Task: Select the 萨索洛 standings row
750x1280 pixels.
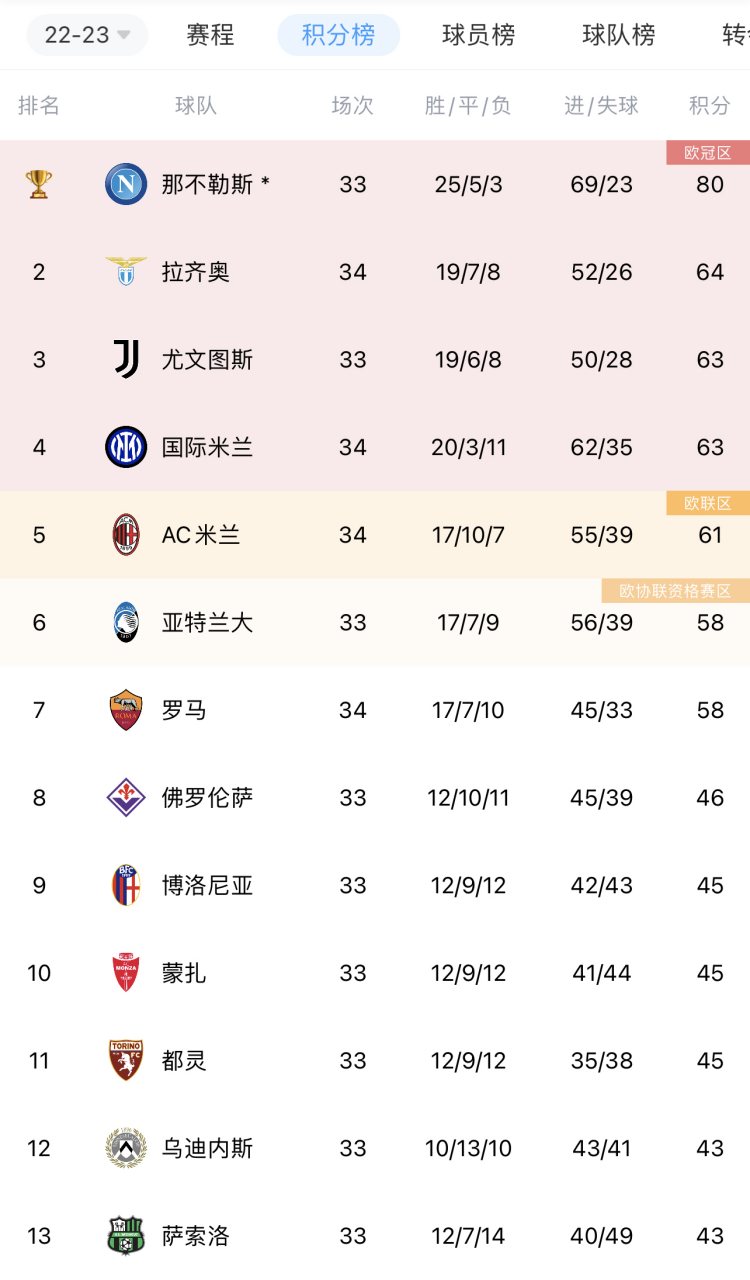Action: pos(375,1236)
